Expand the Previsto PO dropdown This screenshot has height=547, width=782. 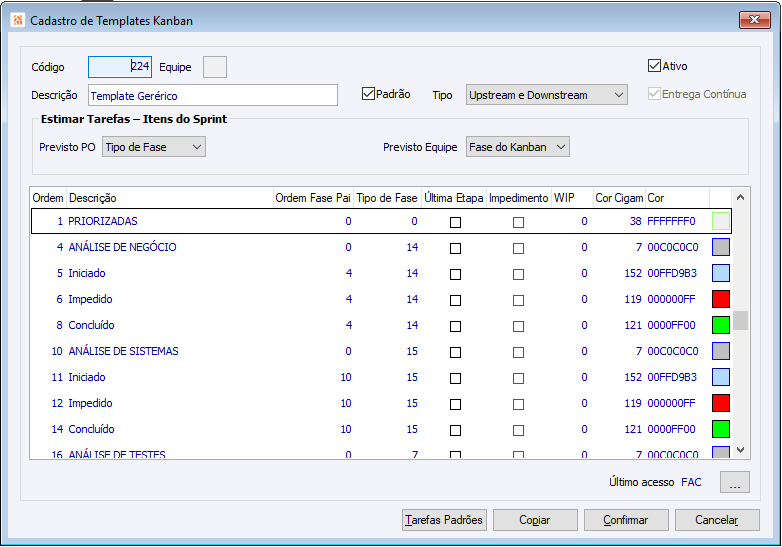point(154,147)
